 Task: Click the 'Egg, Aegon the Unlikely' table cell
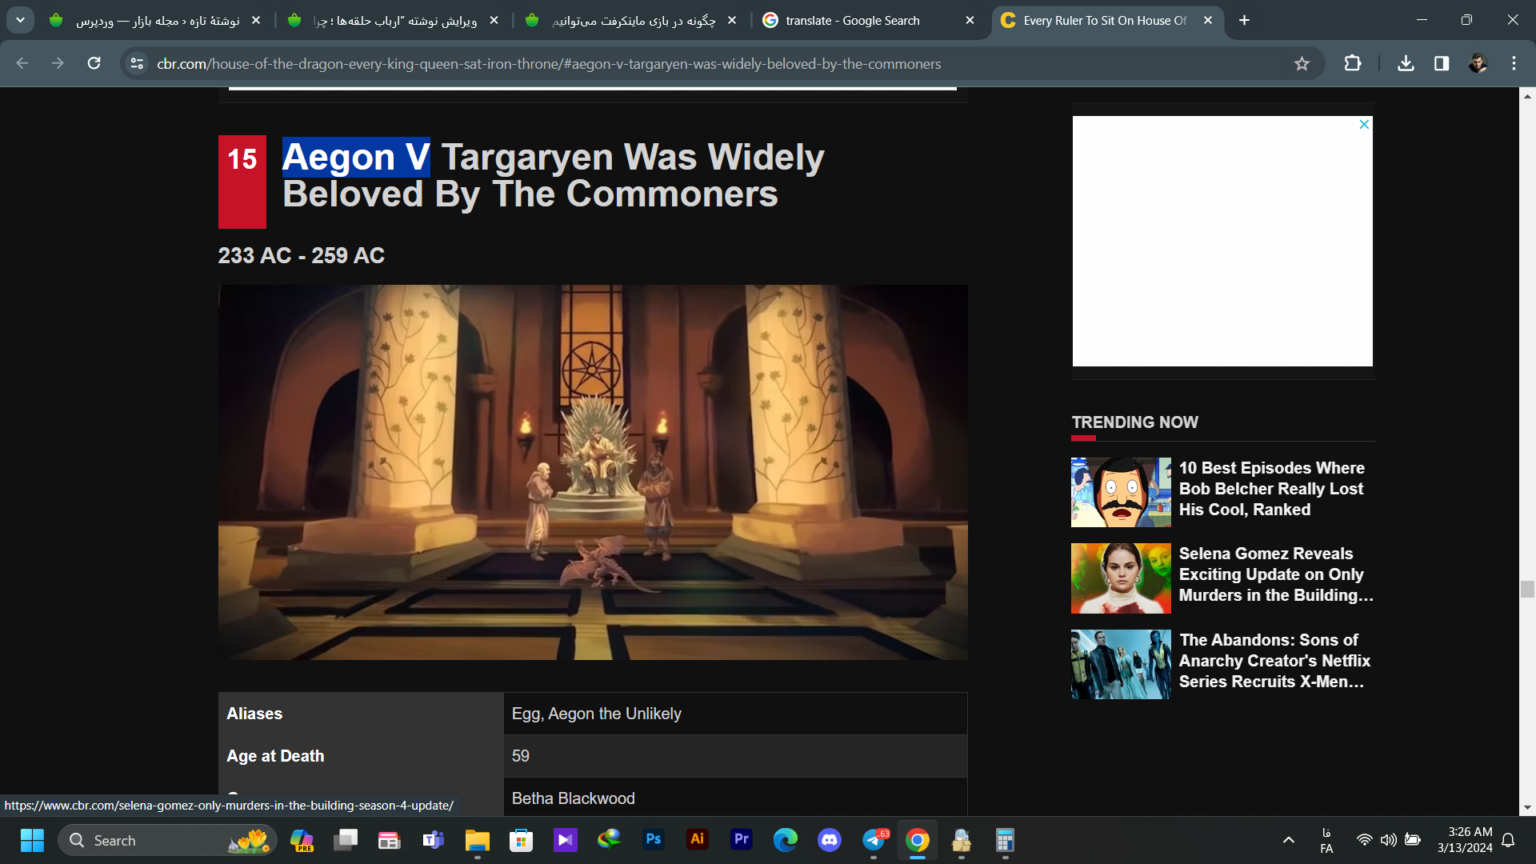(735, 714)
